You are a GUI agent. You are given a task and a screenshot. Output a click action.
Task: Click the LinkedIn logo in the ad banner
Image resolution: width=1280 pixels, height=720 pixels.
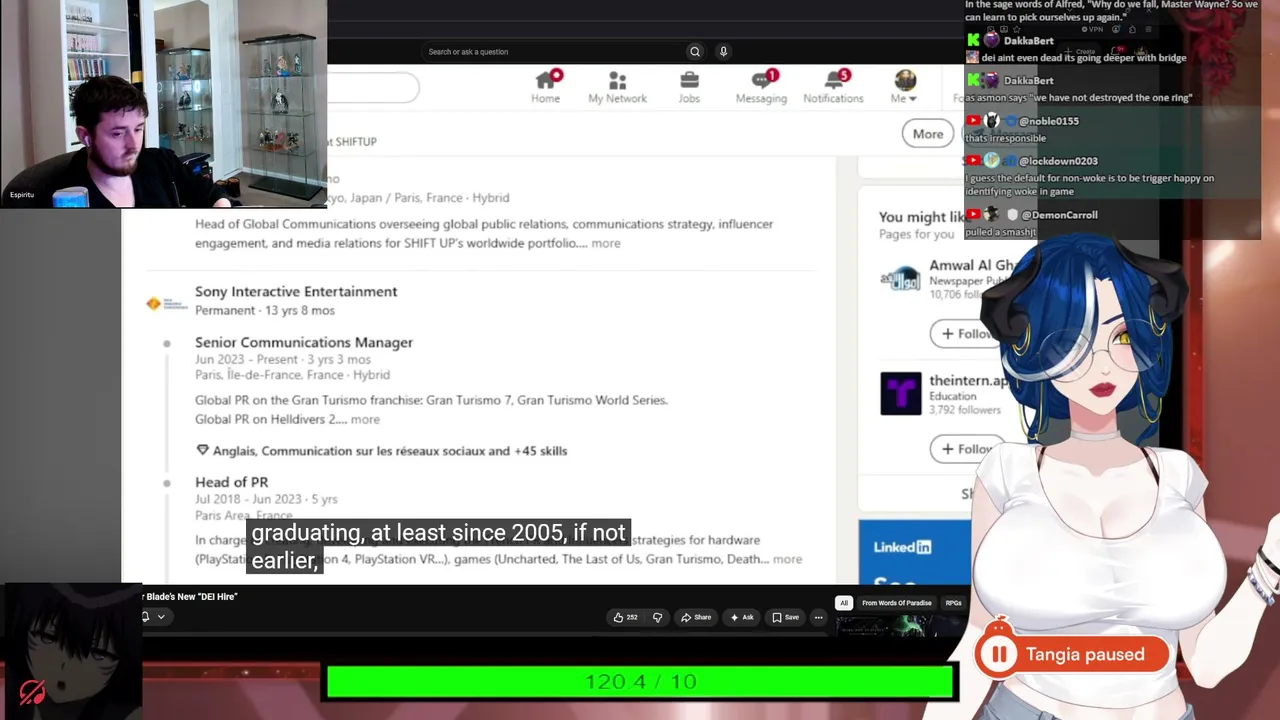(x=902, y=547)
